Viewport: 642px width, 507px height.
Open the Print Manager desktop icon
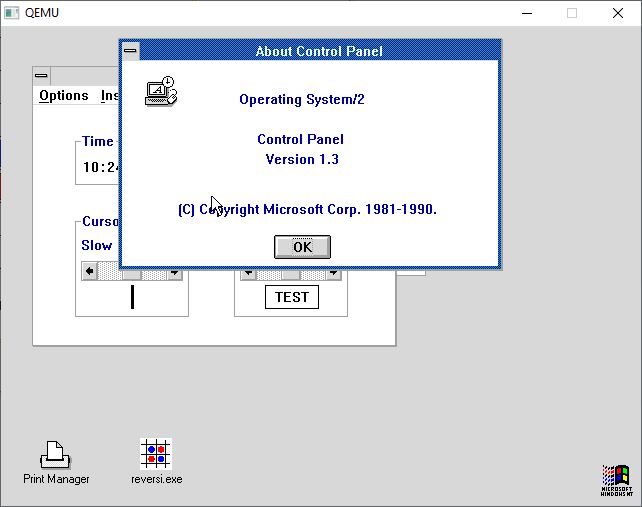[56, 462]
